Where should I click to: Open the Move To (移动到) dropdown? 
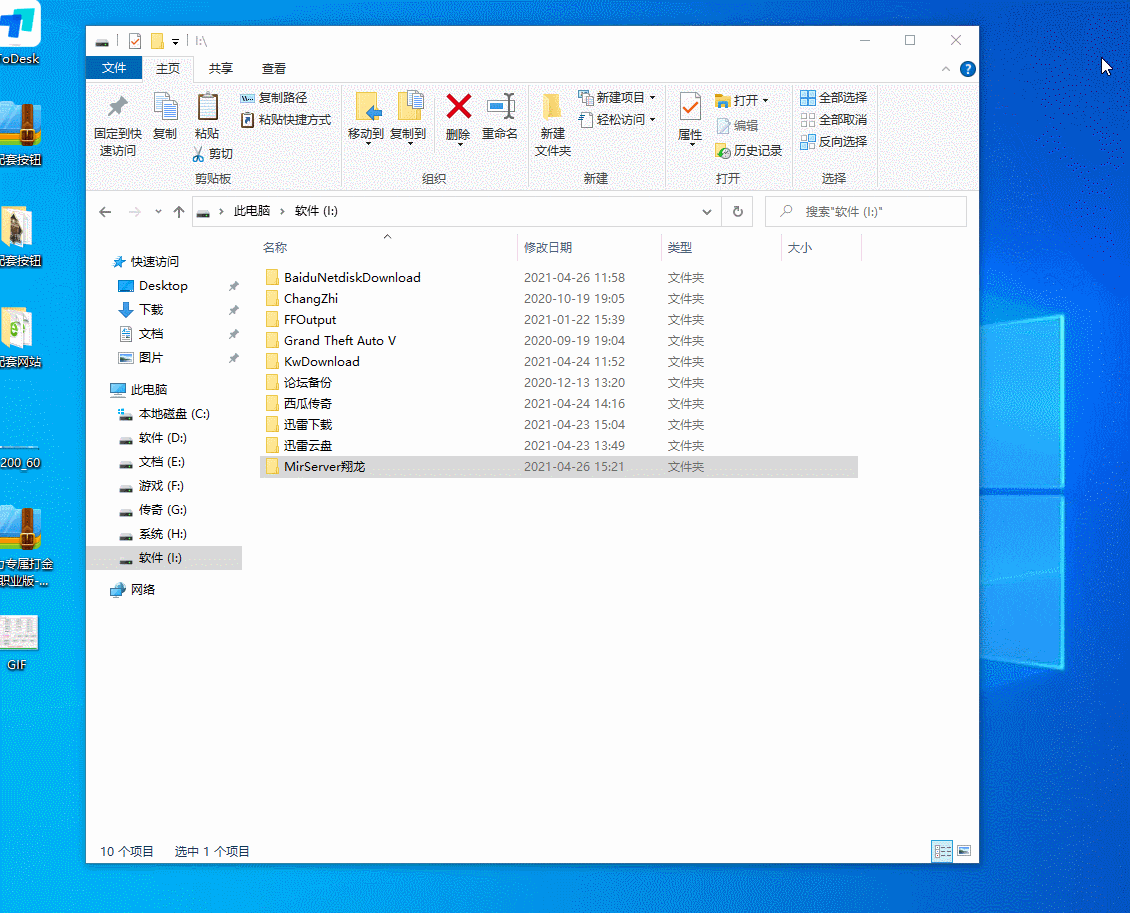[x=366, y=143]
